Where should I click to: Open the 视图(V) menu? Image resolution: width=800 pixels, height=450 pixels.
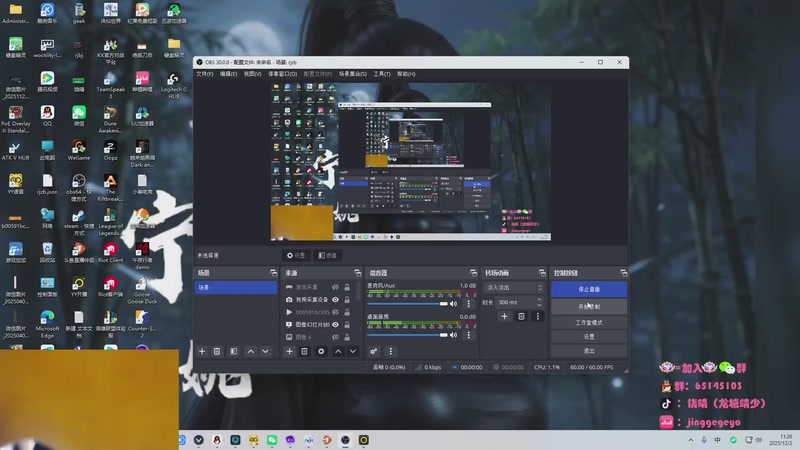tap(252, 74)
